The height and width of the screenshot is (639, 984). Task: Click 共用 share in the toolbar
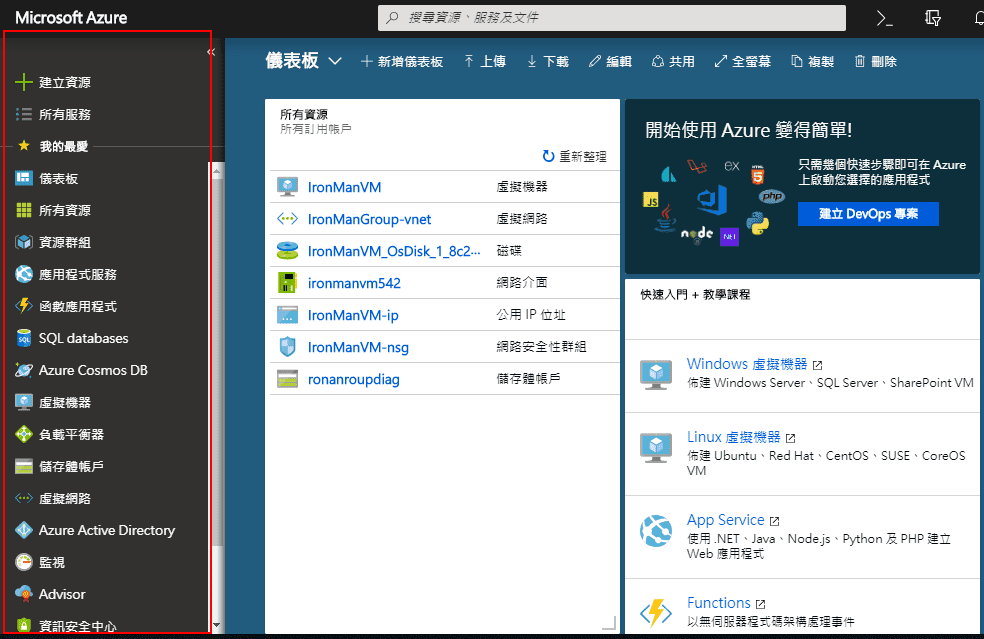(x=673, y=62)
